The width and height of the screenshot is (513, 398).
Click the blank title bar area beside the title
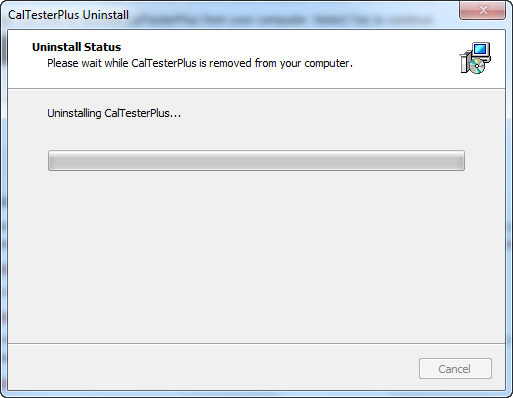(293, 15)
